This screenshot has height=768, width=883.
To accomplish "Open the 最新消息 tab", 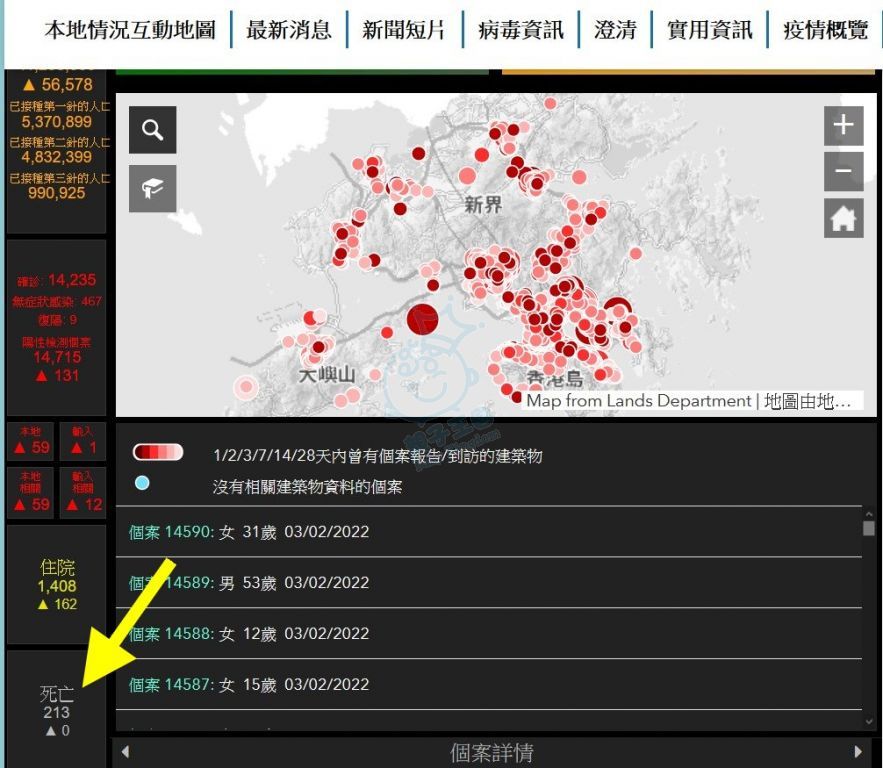I will pyautogui.click(x=288, y=30).
